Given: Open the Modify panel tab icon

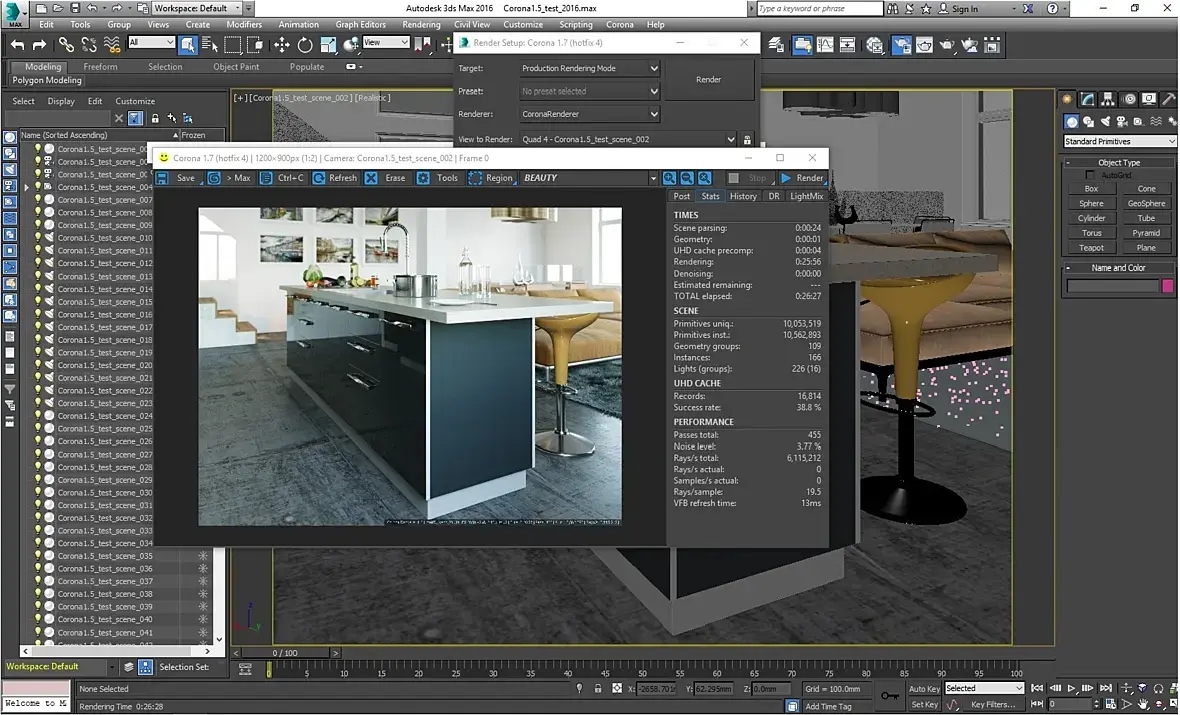Looking at the screenshot, I should [1089, 99].
